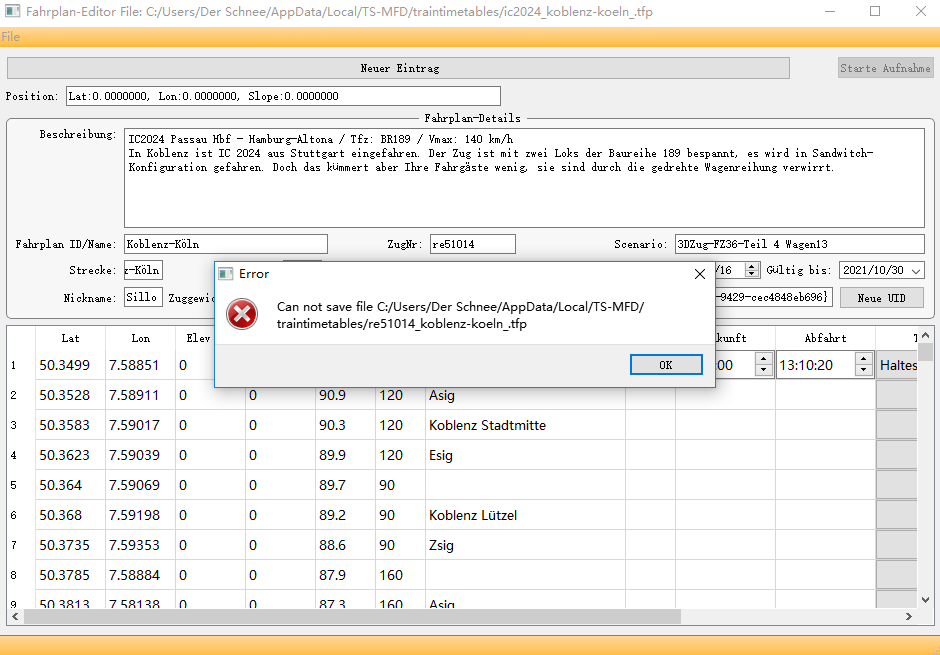
Task: Increase the Ankunft time with up arrow
Action: tap(763, 360)
